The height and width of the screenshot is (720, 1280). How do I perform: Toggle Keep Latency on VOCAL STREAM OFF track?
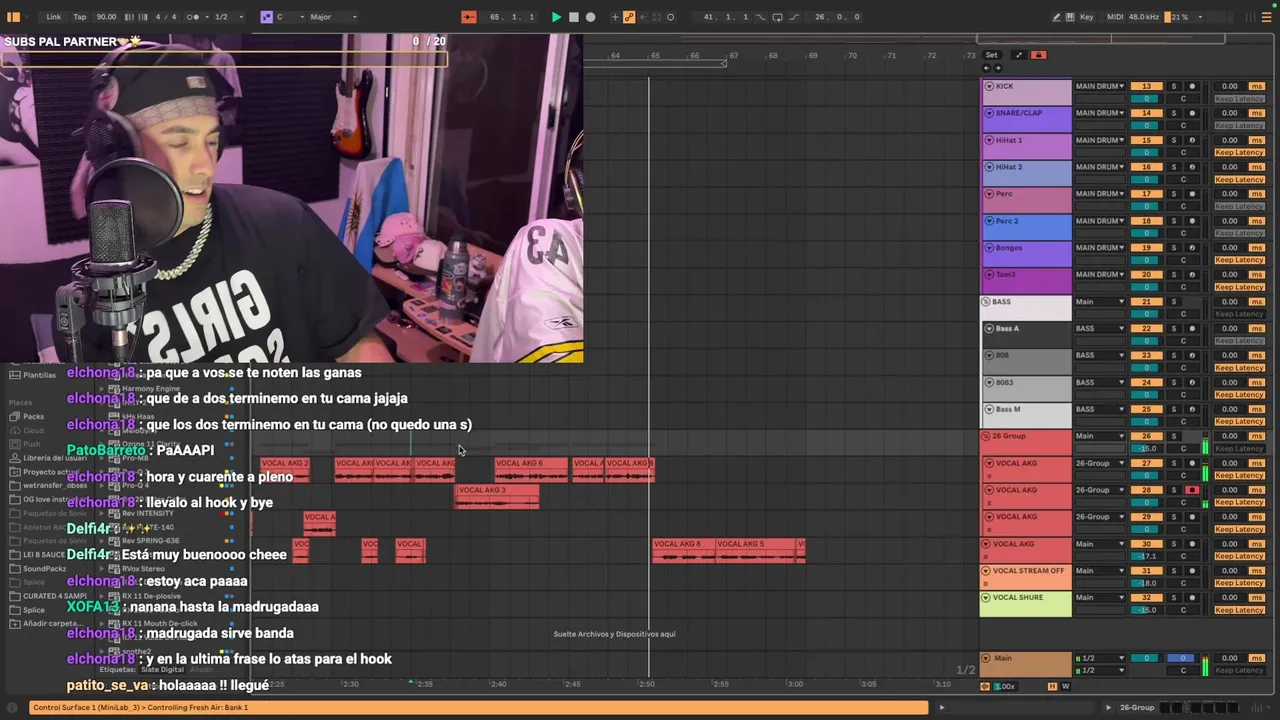tap(1240, 583)
